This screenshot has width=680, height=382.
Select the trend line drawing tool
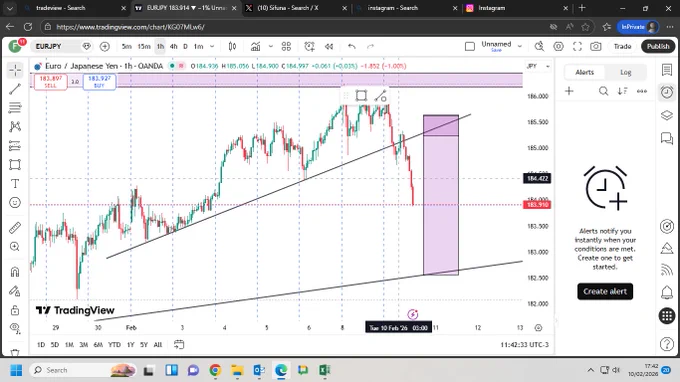15,89
